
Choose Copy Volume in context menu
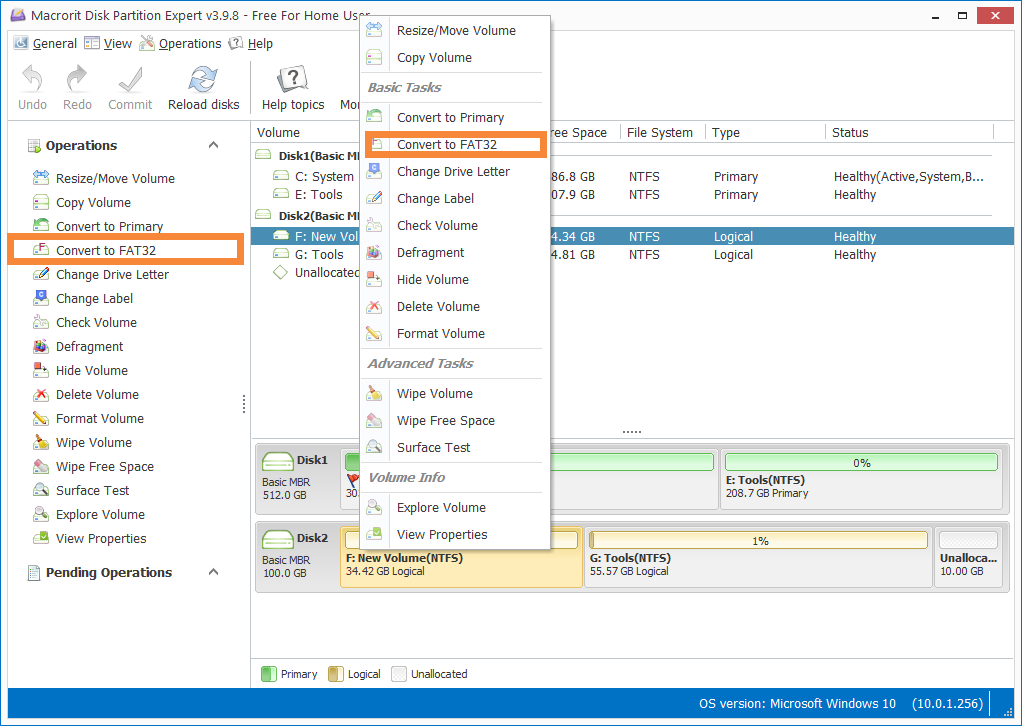tap(456, 57)
